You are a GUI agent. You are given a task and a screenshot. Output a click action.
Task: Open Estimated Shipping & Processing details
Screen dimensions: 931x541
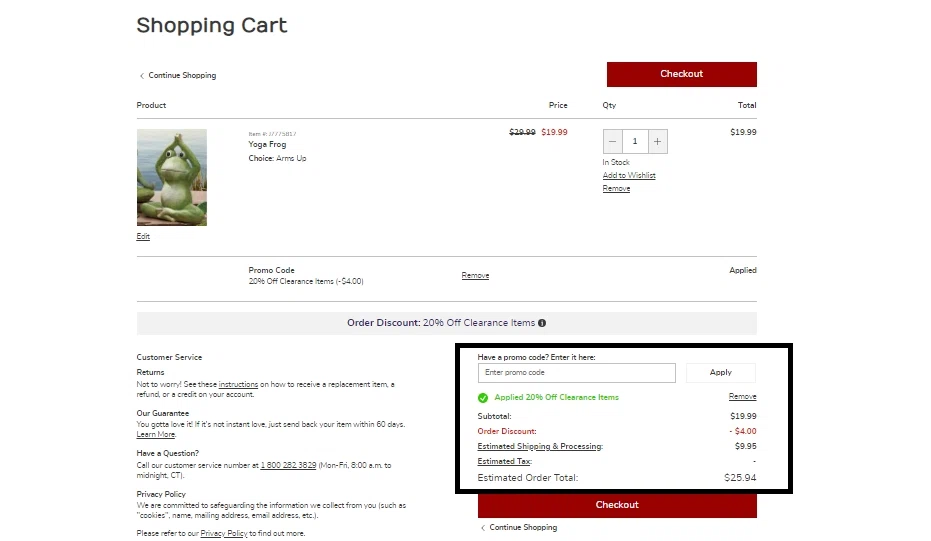pos(540,447)
